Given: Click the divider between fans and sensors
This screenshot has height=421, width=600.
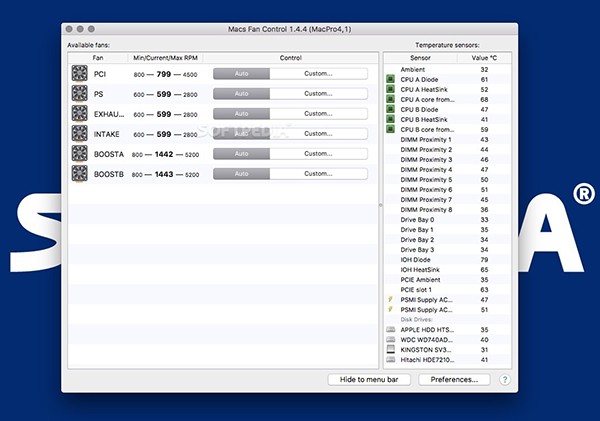Looking at the screenshot, I should pyautogui.click(x=381, y=205).
